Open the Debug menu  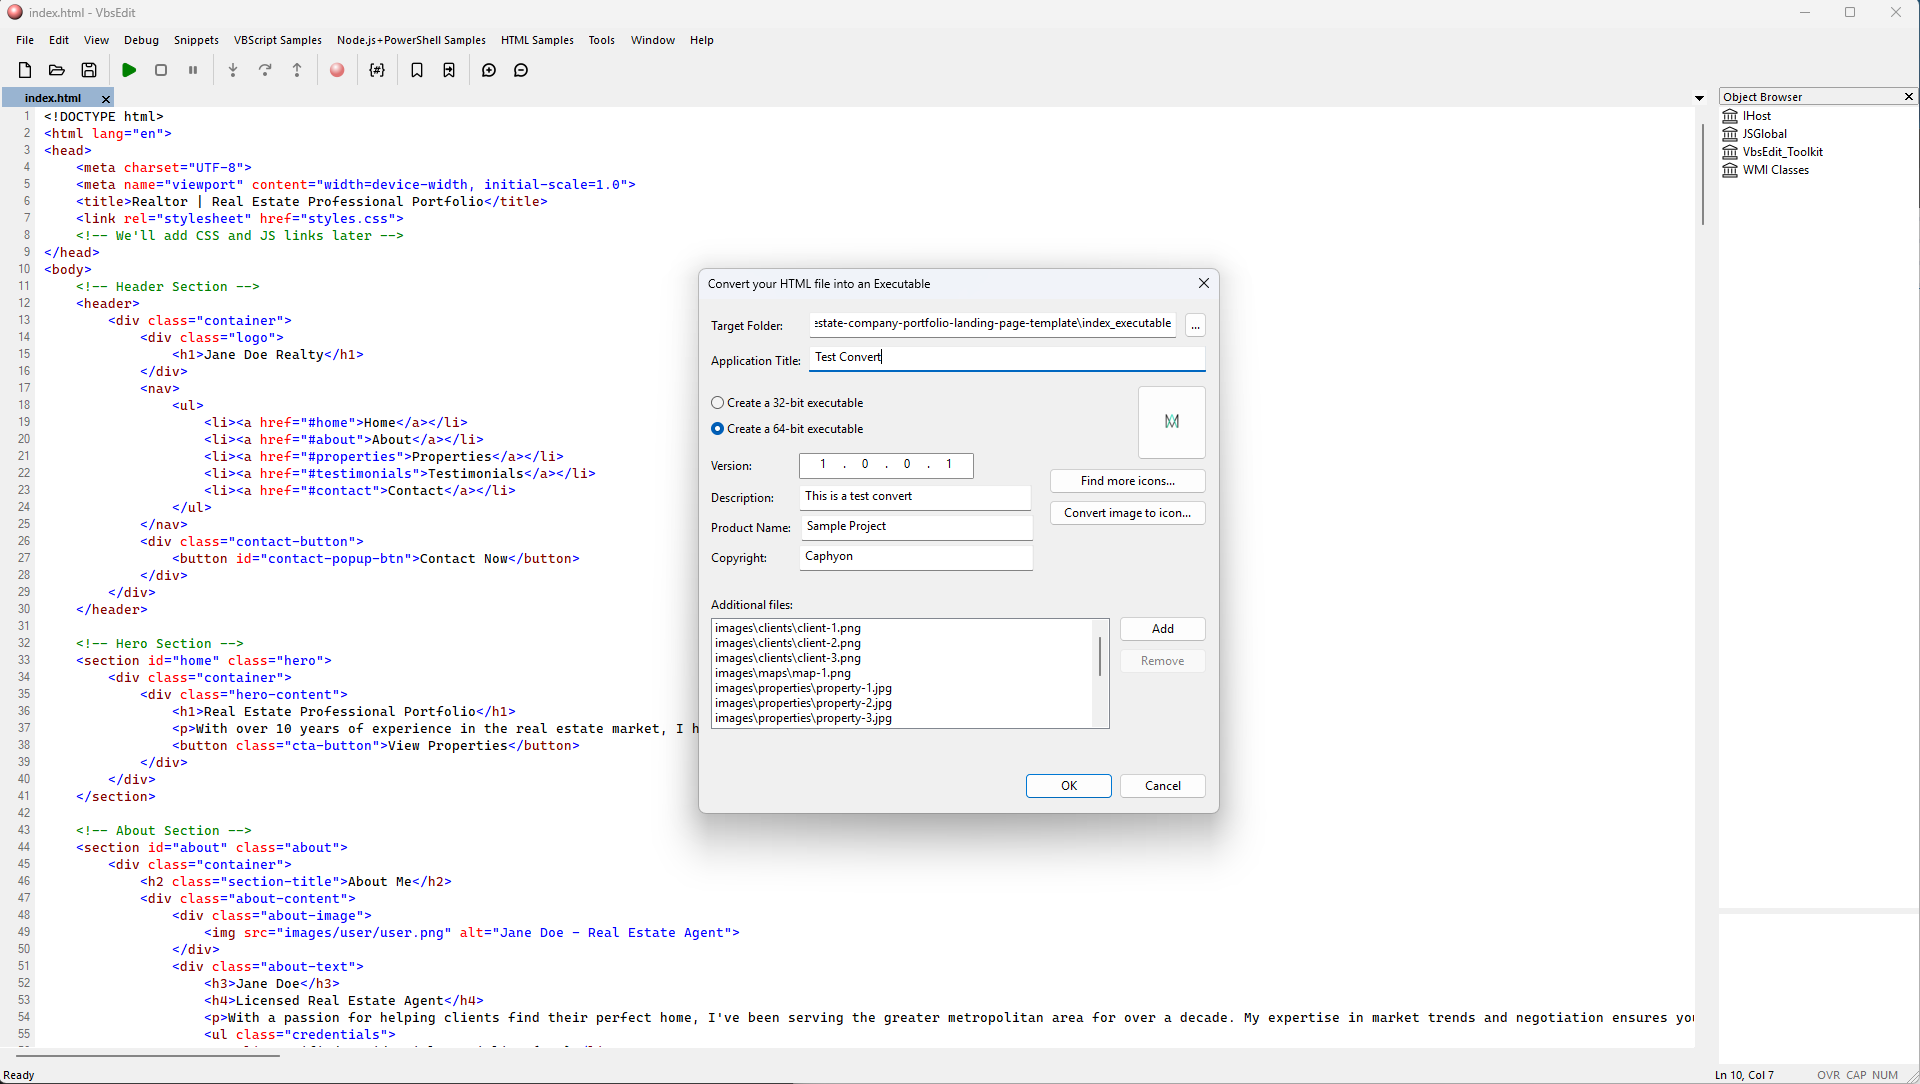[x=141, y=40]
